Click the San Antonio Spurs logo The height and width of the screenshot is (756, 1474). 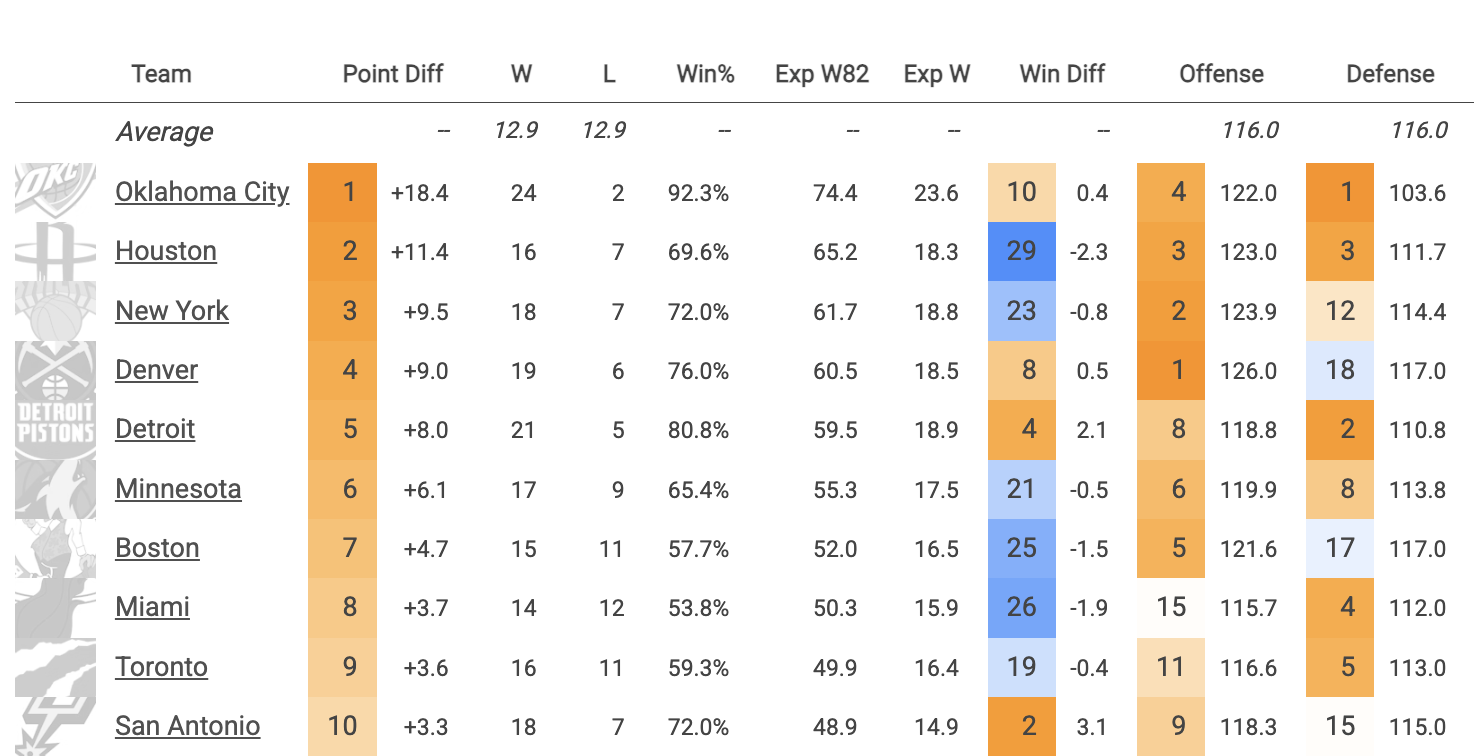[55, 726]
